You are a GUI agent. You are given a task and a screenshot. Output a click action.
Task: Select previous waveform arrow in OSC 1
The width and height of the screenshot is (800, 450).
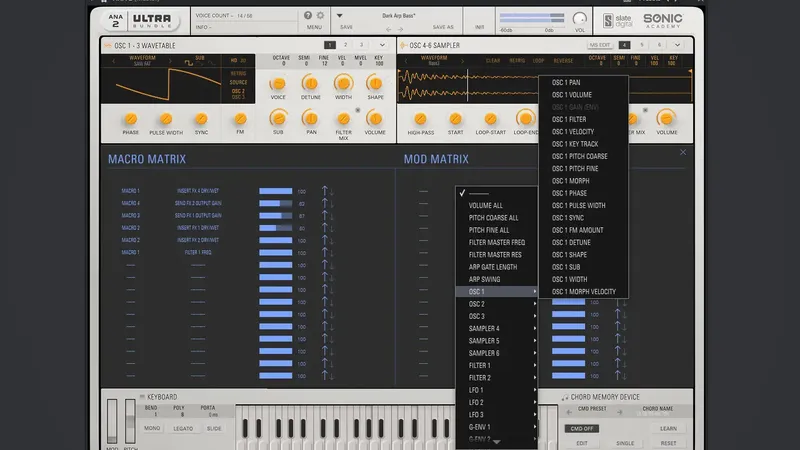point(113,61)
